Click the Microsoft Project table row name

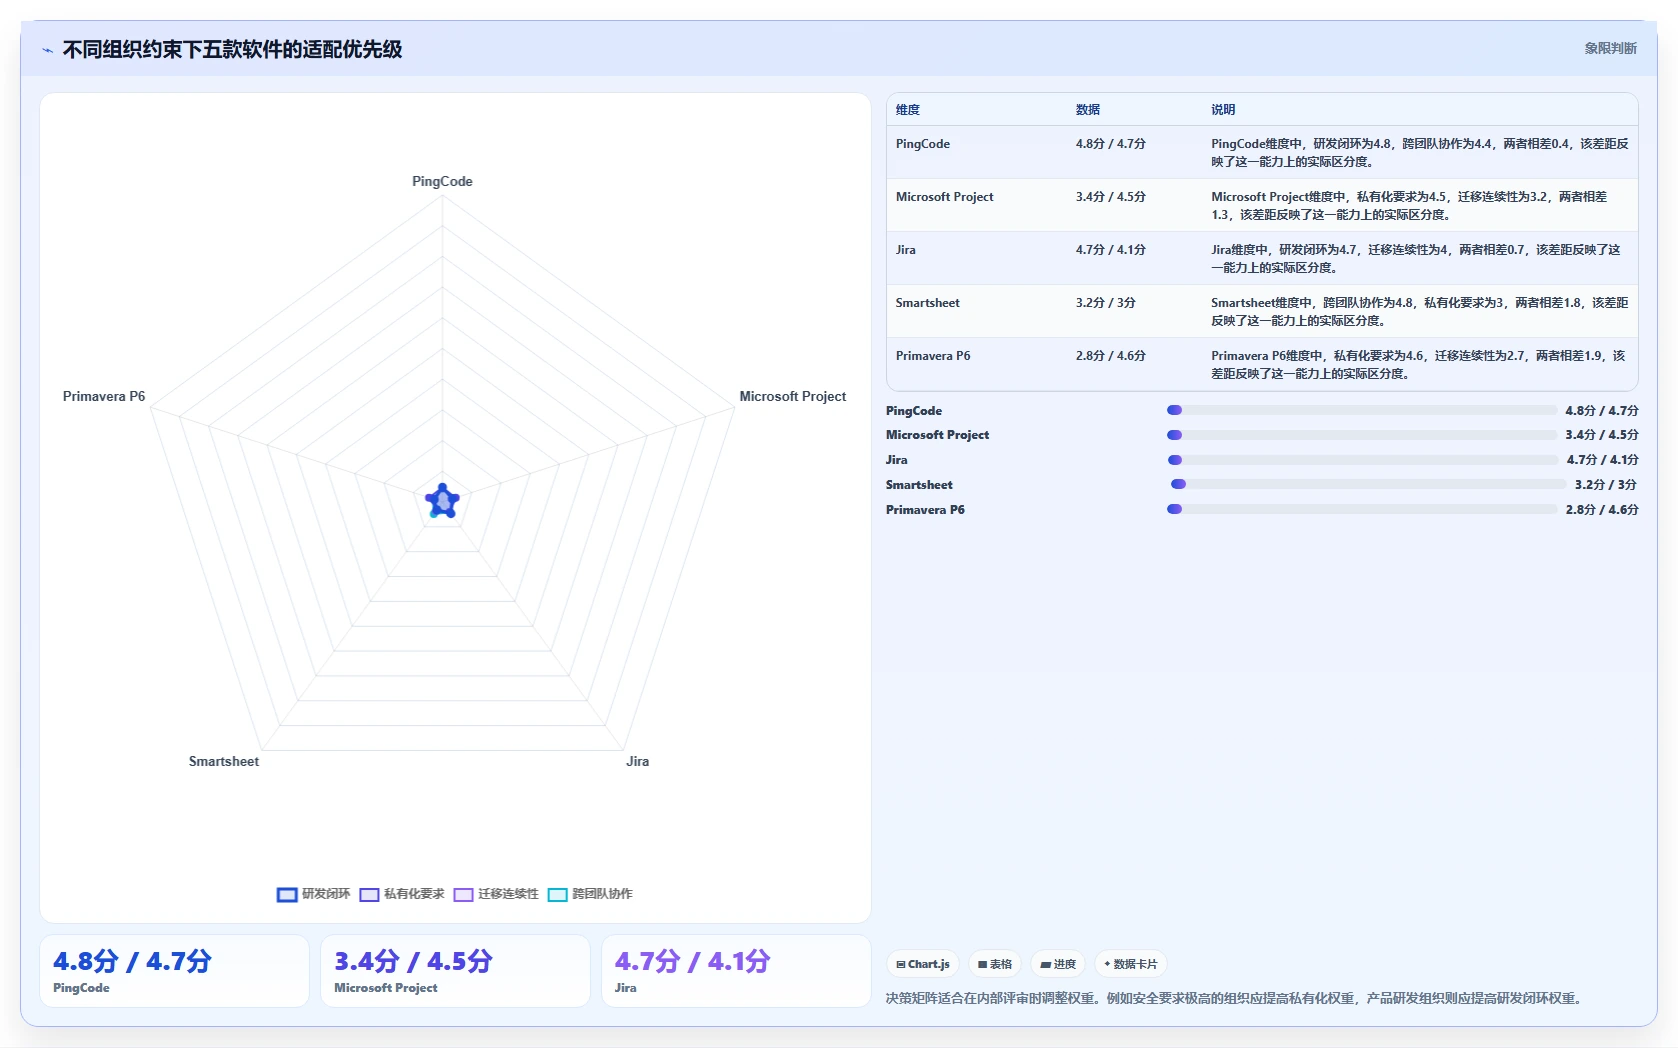click(x=945, y=197)
